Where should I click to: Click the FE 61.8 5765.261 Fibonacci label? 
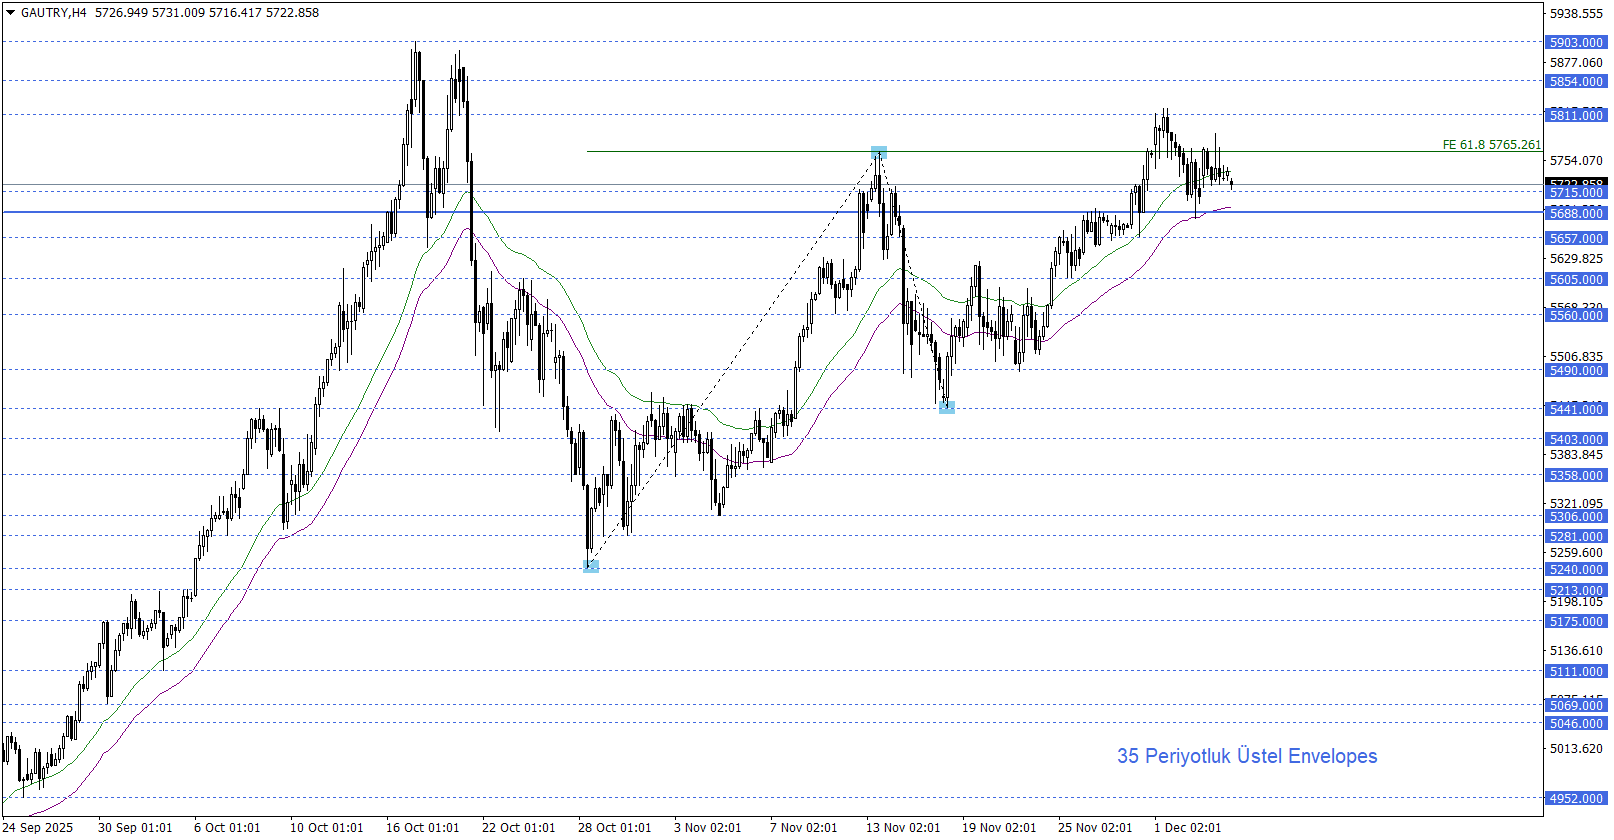pyautogui.click(x=1491, y=145)
